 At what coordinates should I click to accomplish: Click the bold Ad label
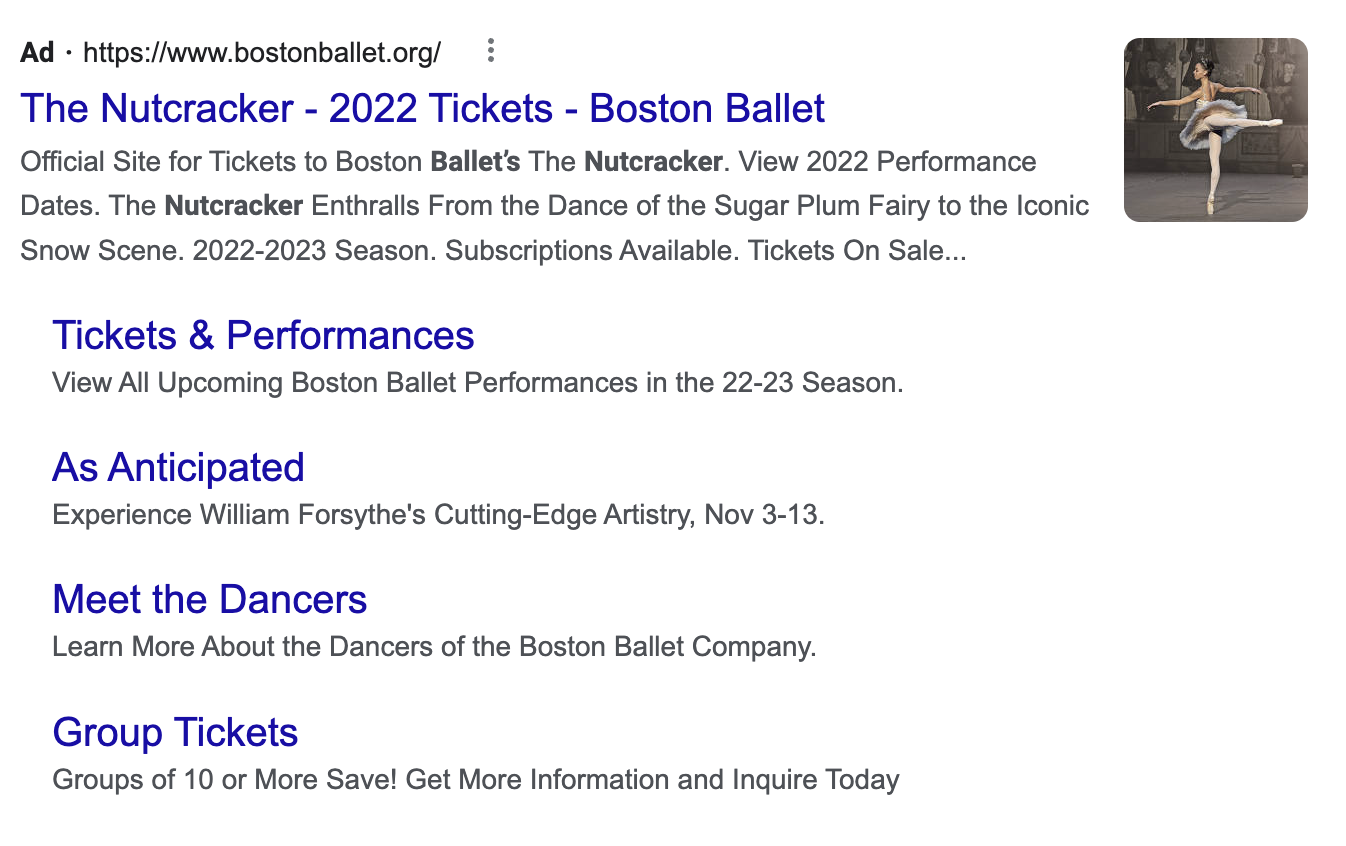(x=37, y=52)
